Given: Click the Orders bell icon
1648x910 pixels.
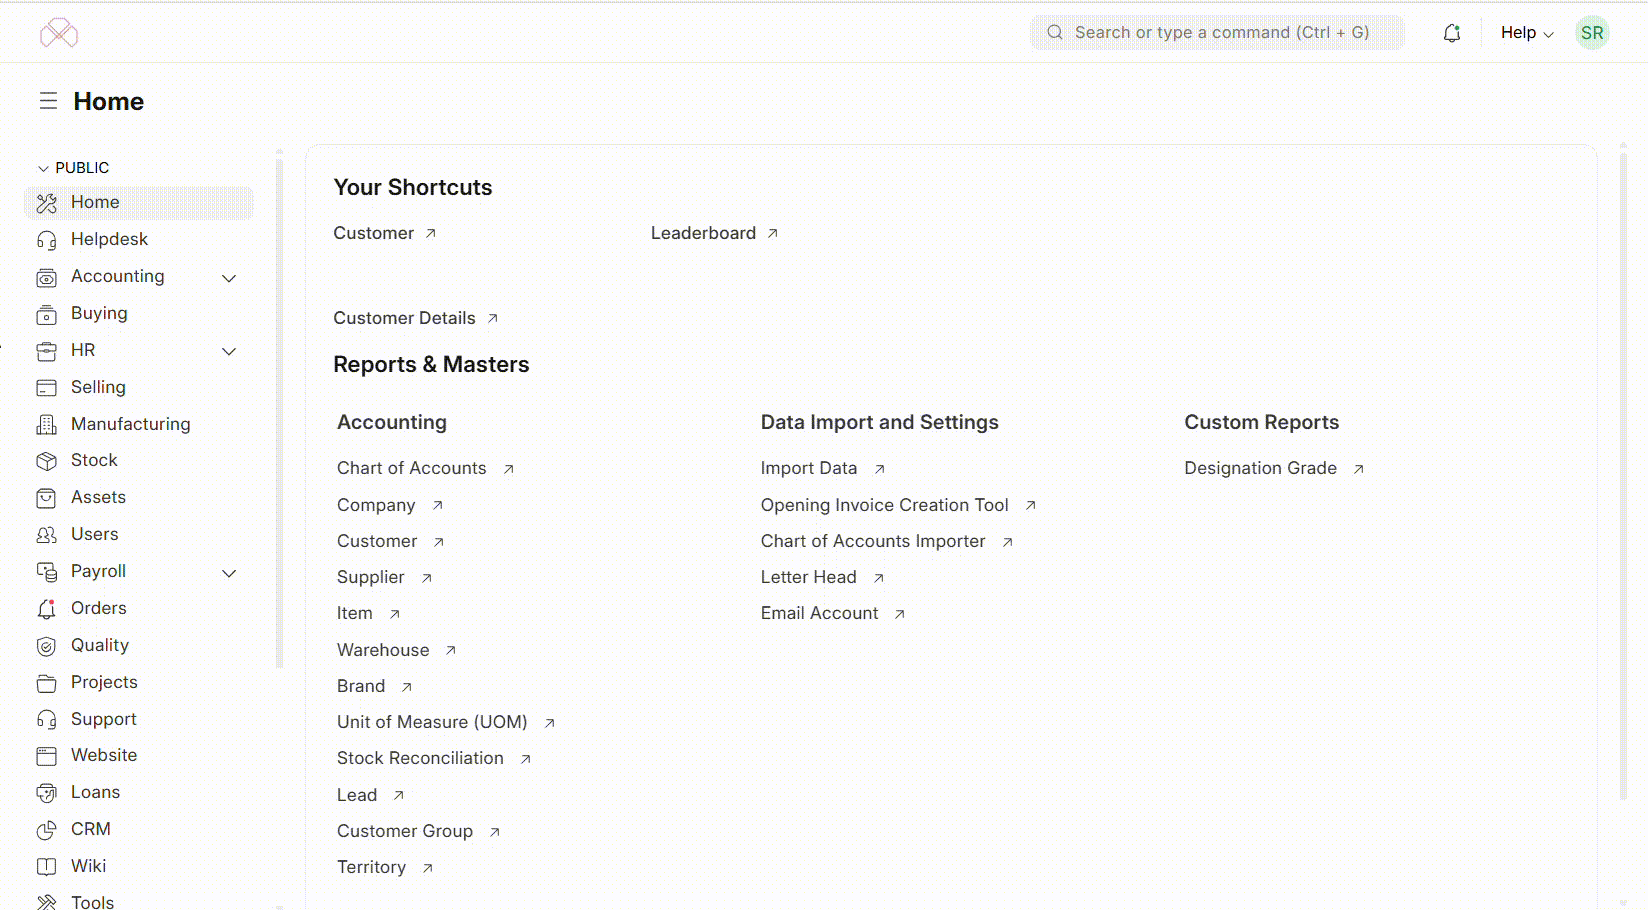Looking at the screenshot, I should click(x=46, y=609).
